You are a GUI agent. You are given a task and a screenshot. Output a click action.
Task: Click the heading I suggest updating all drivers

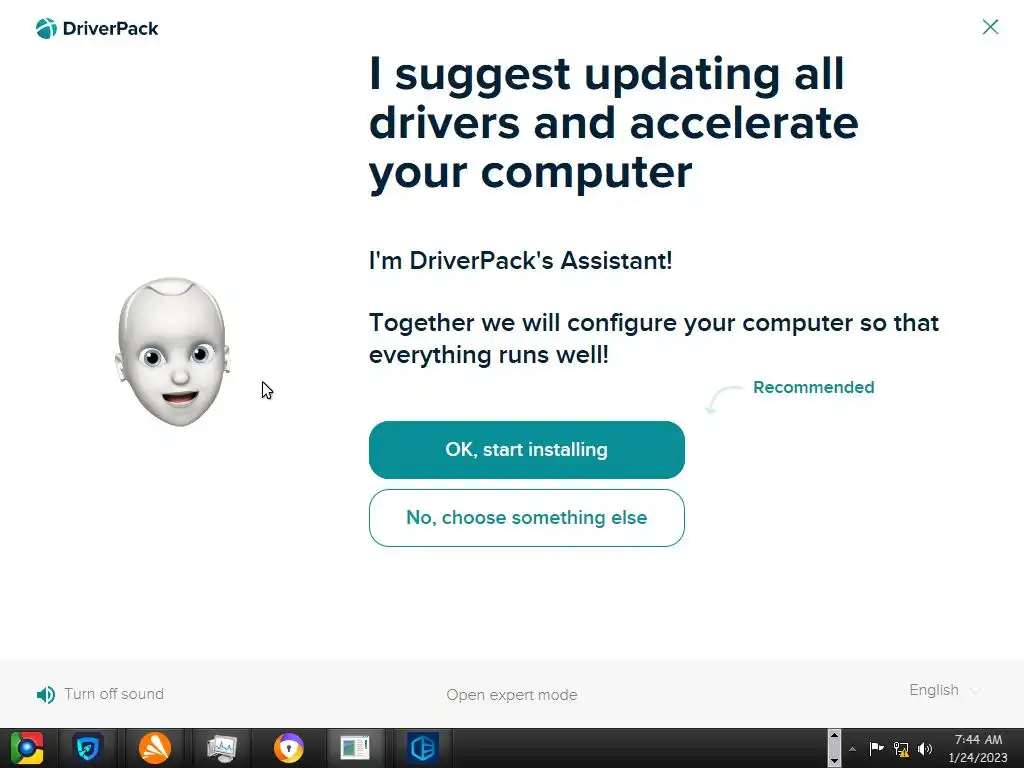click(x=614, y=122)
